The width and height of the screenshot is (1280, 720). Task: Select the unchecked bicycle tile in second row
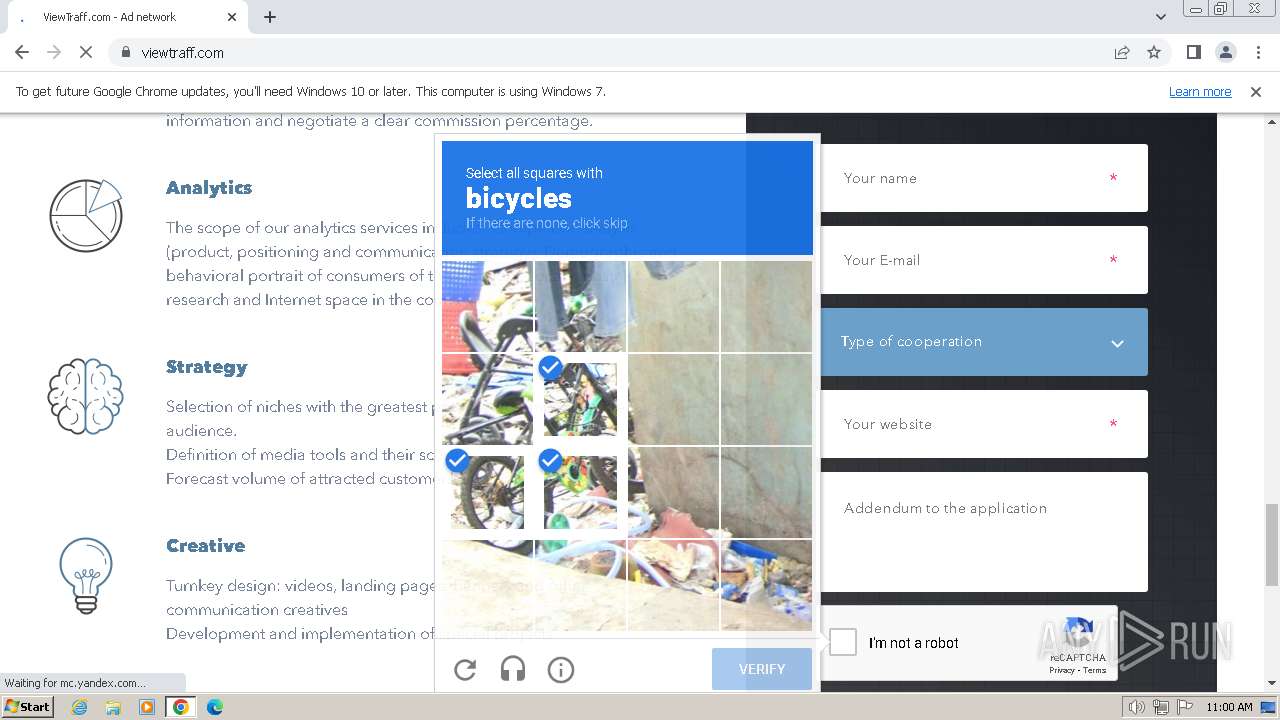[487, 399]
